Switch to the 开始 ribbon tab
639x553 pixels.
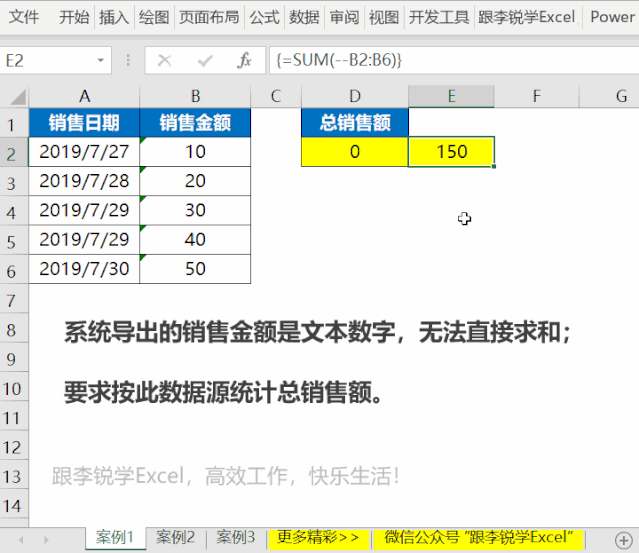(x=74, y=17)
